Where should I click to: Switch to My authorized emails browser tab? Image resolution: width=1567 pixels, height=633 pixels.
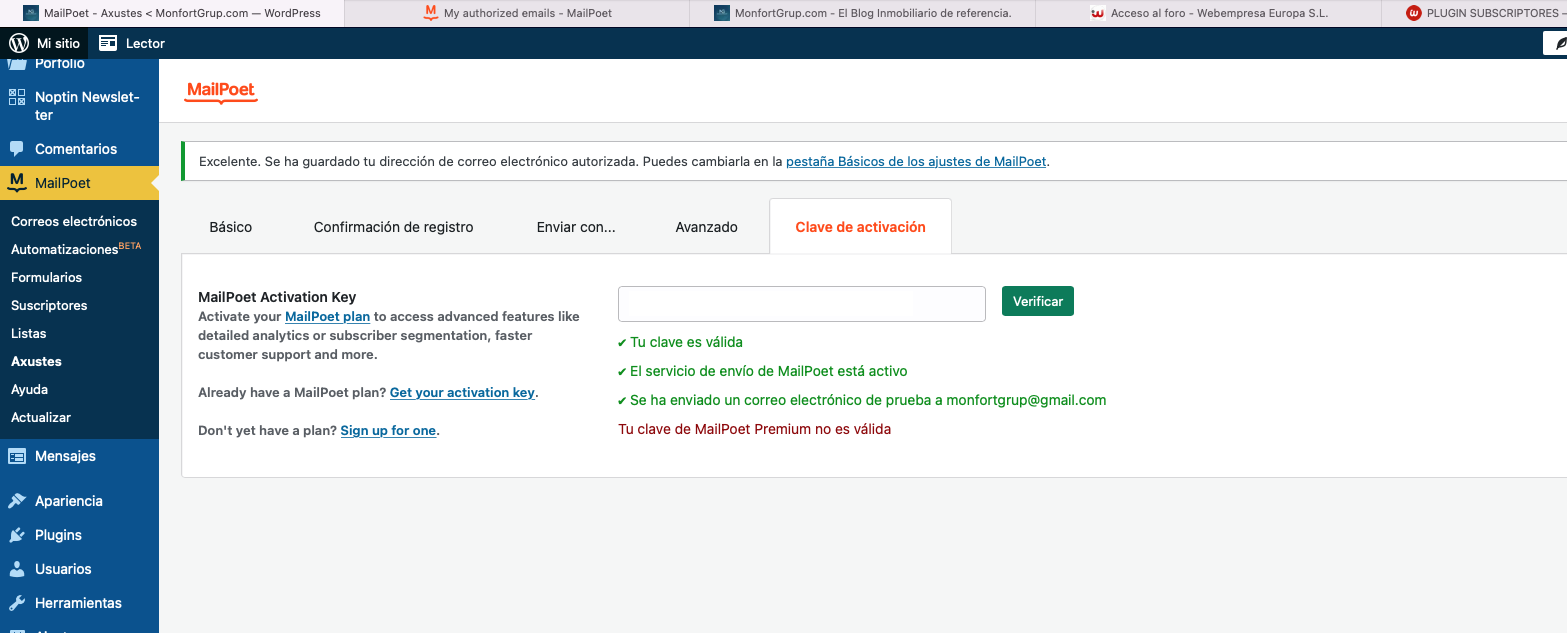click(517, 13)
